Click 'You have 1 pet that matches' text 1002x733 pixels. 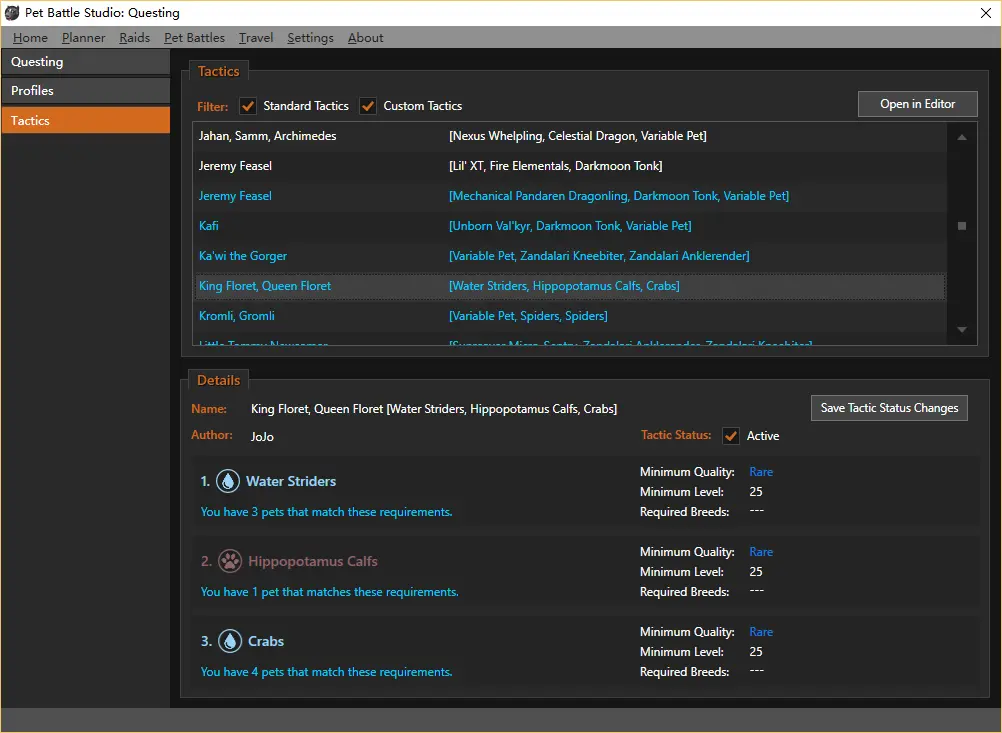coord(330,592)
